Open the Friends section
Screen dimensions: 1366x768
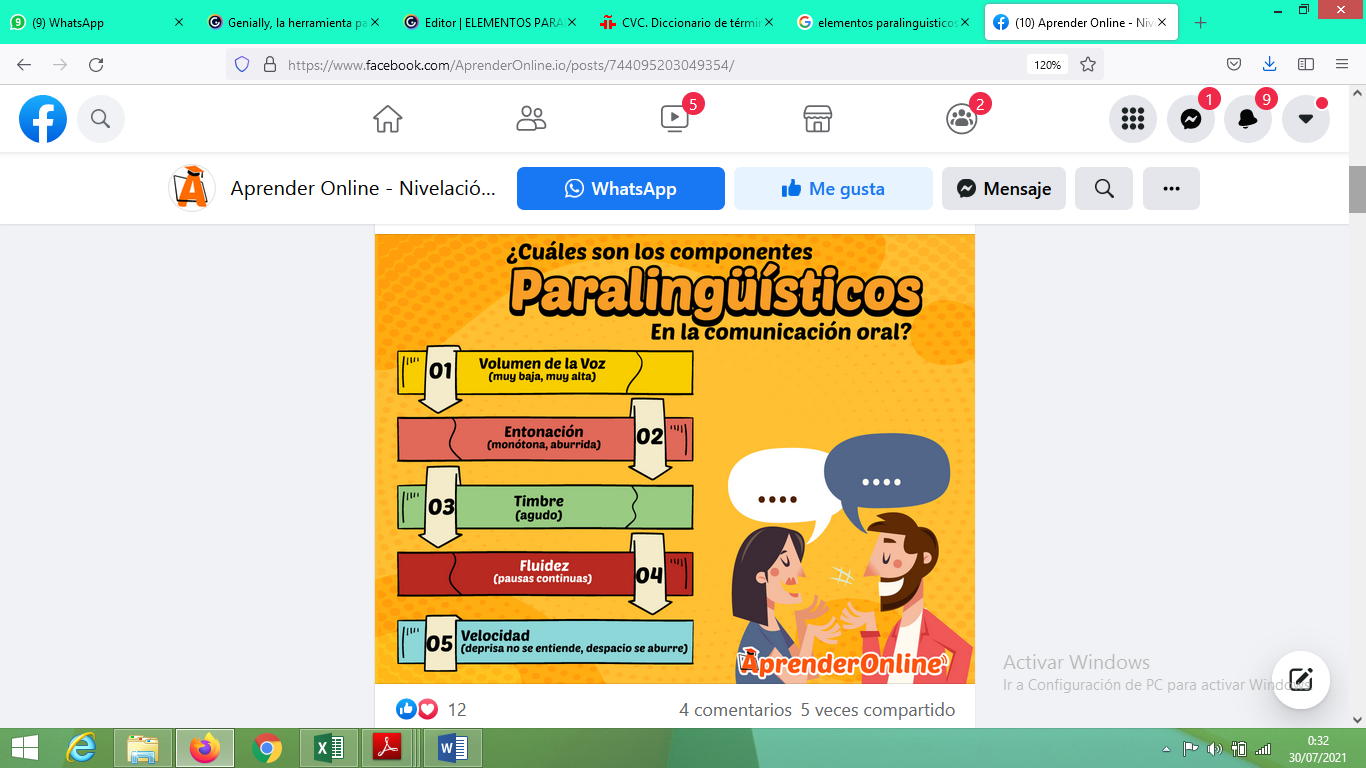[530, 118]
